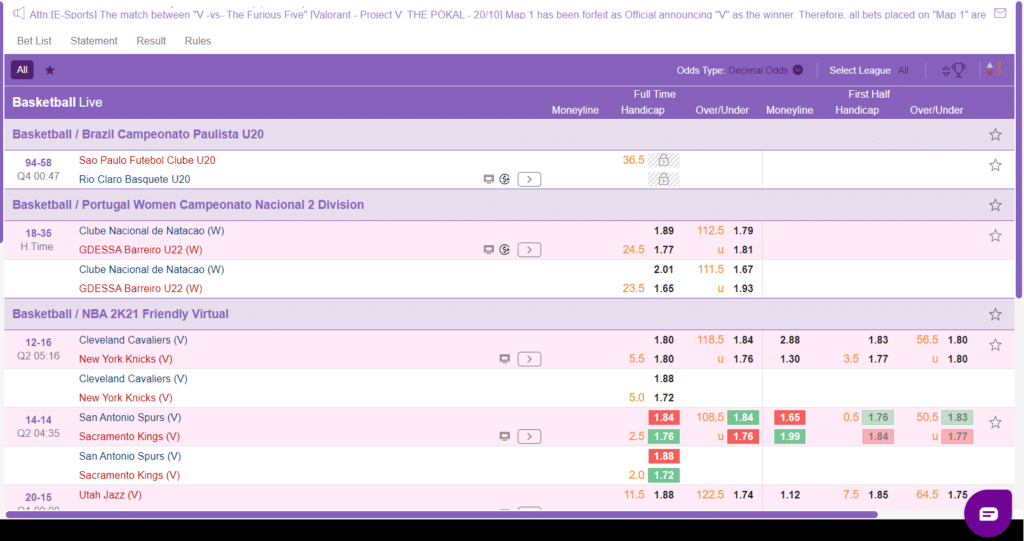Favorite the Brazil Campeonato Paulista U20 league
The width and height of the screenshot is (1024, 541).
pyautogui.click(x=995, y=135)
